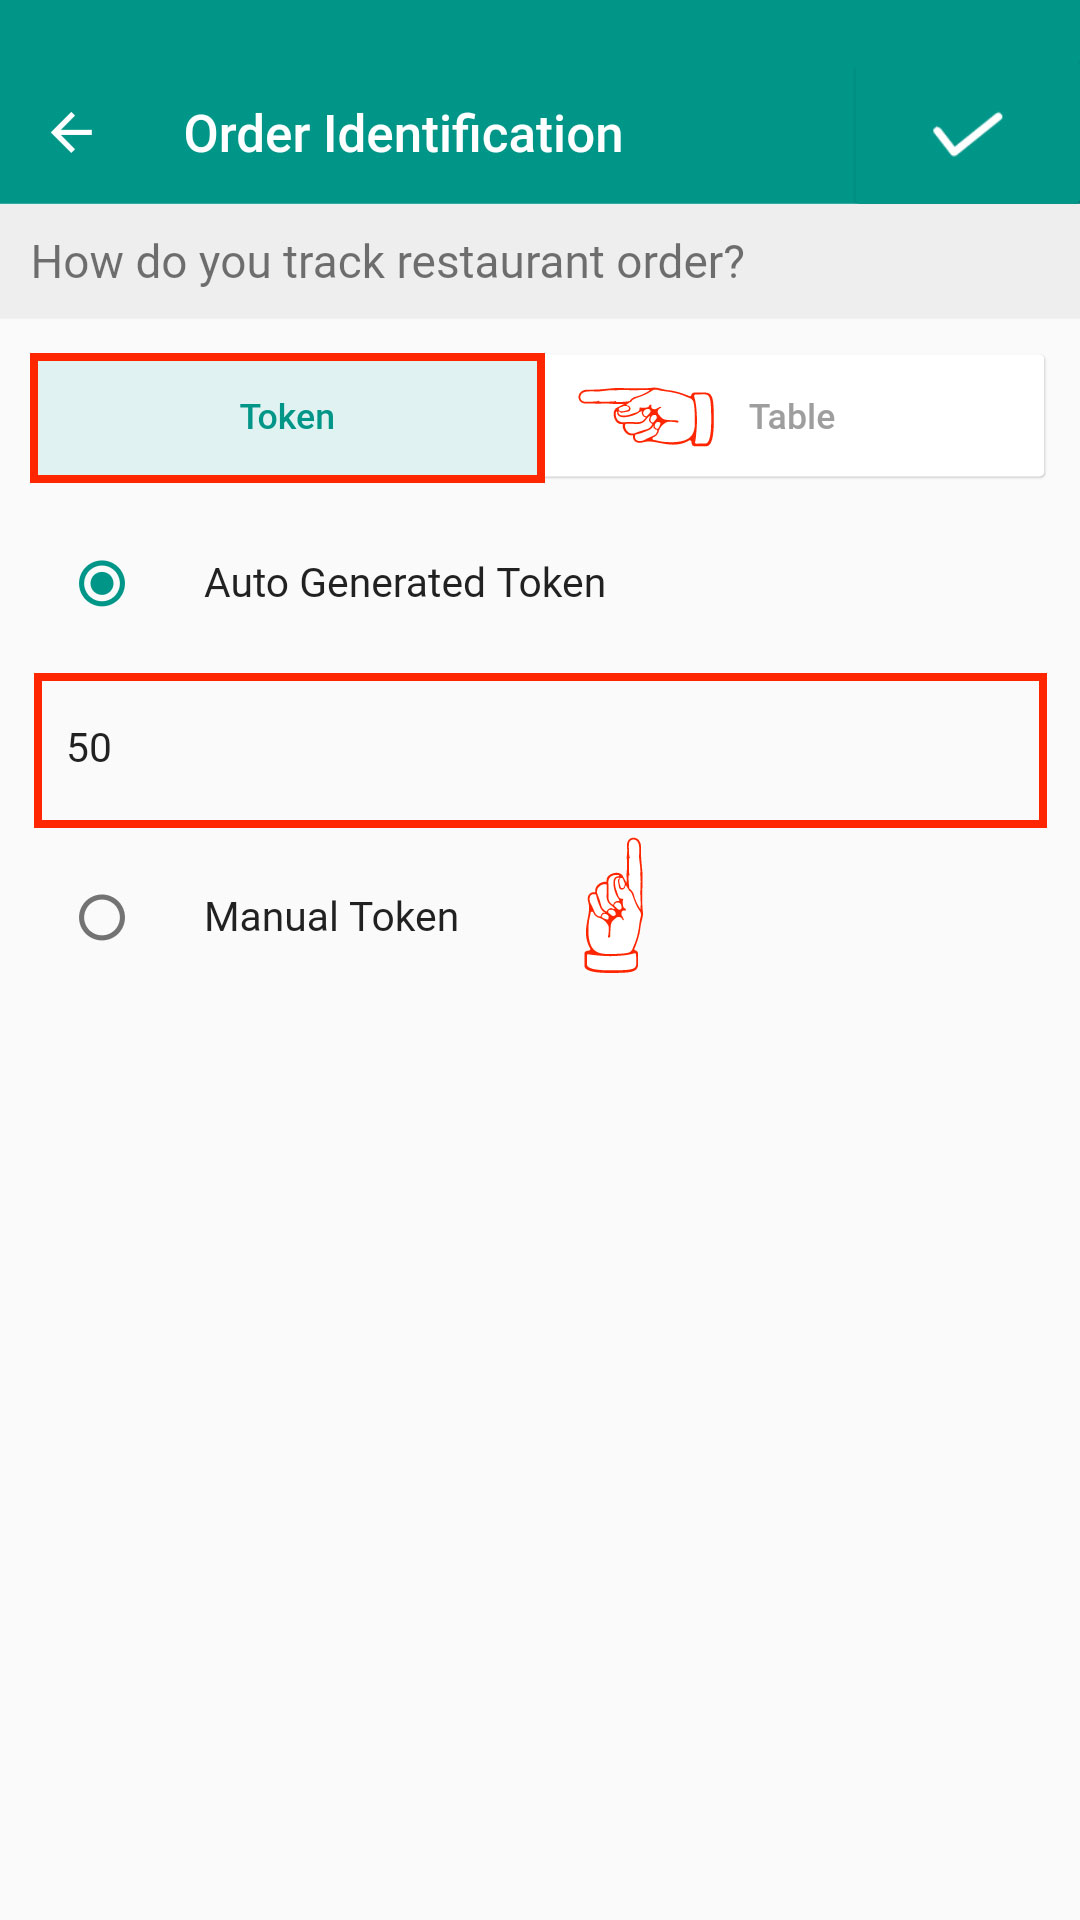Click "How do you track restaurant order?" text
The height and width of the screenshot is (1920, 1080).
click(x=388, y=262)
